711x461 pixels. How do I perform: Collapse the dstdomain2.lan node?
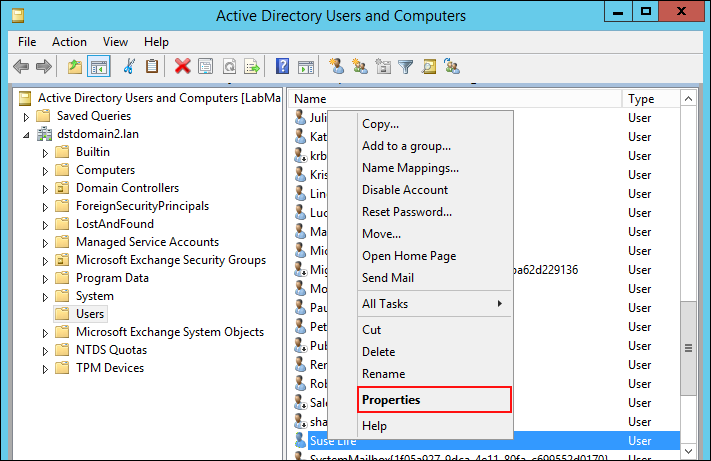(x=26, y=135)
